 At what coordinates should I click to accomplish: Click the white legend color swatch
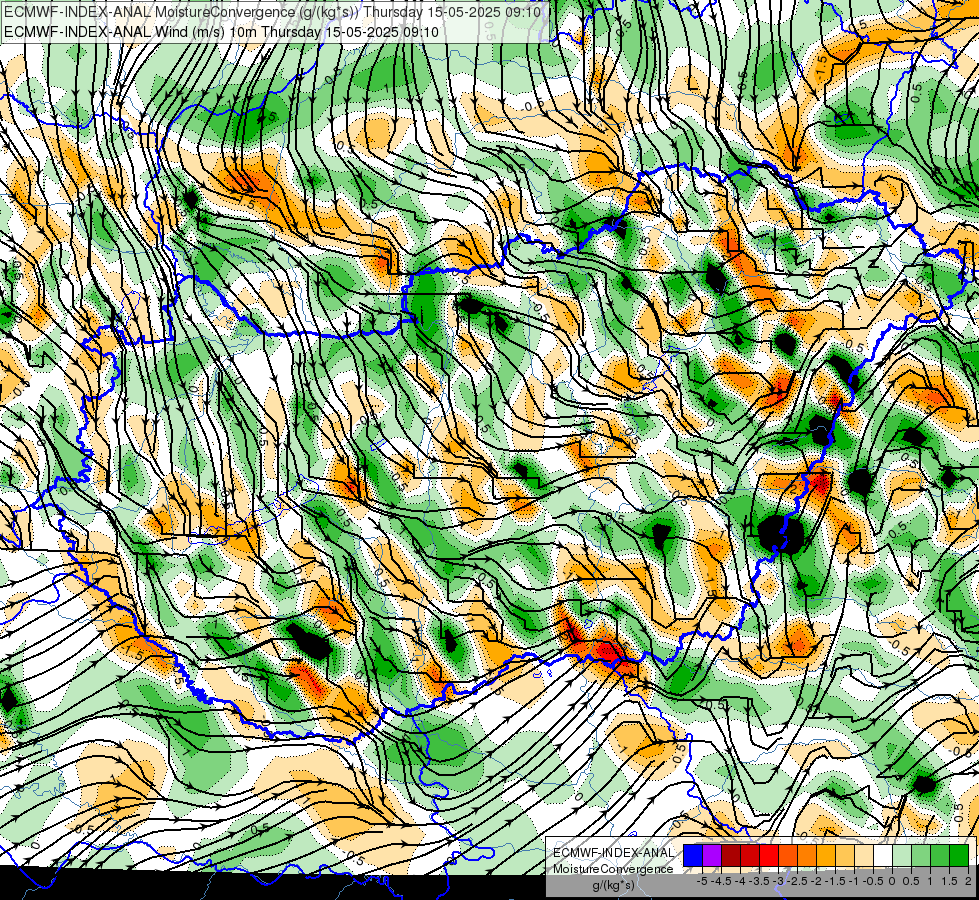pos(883,855)
